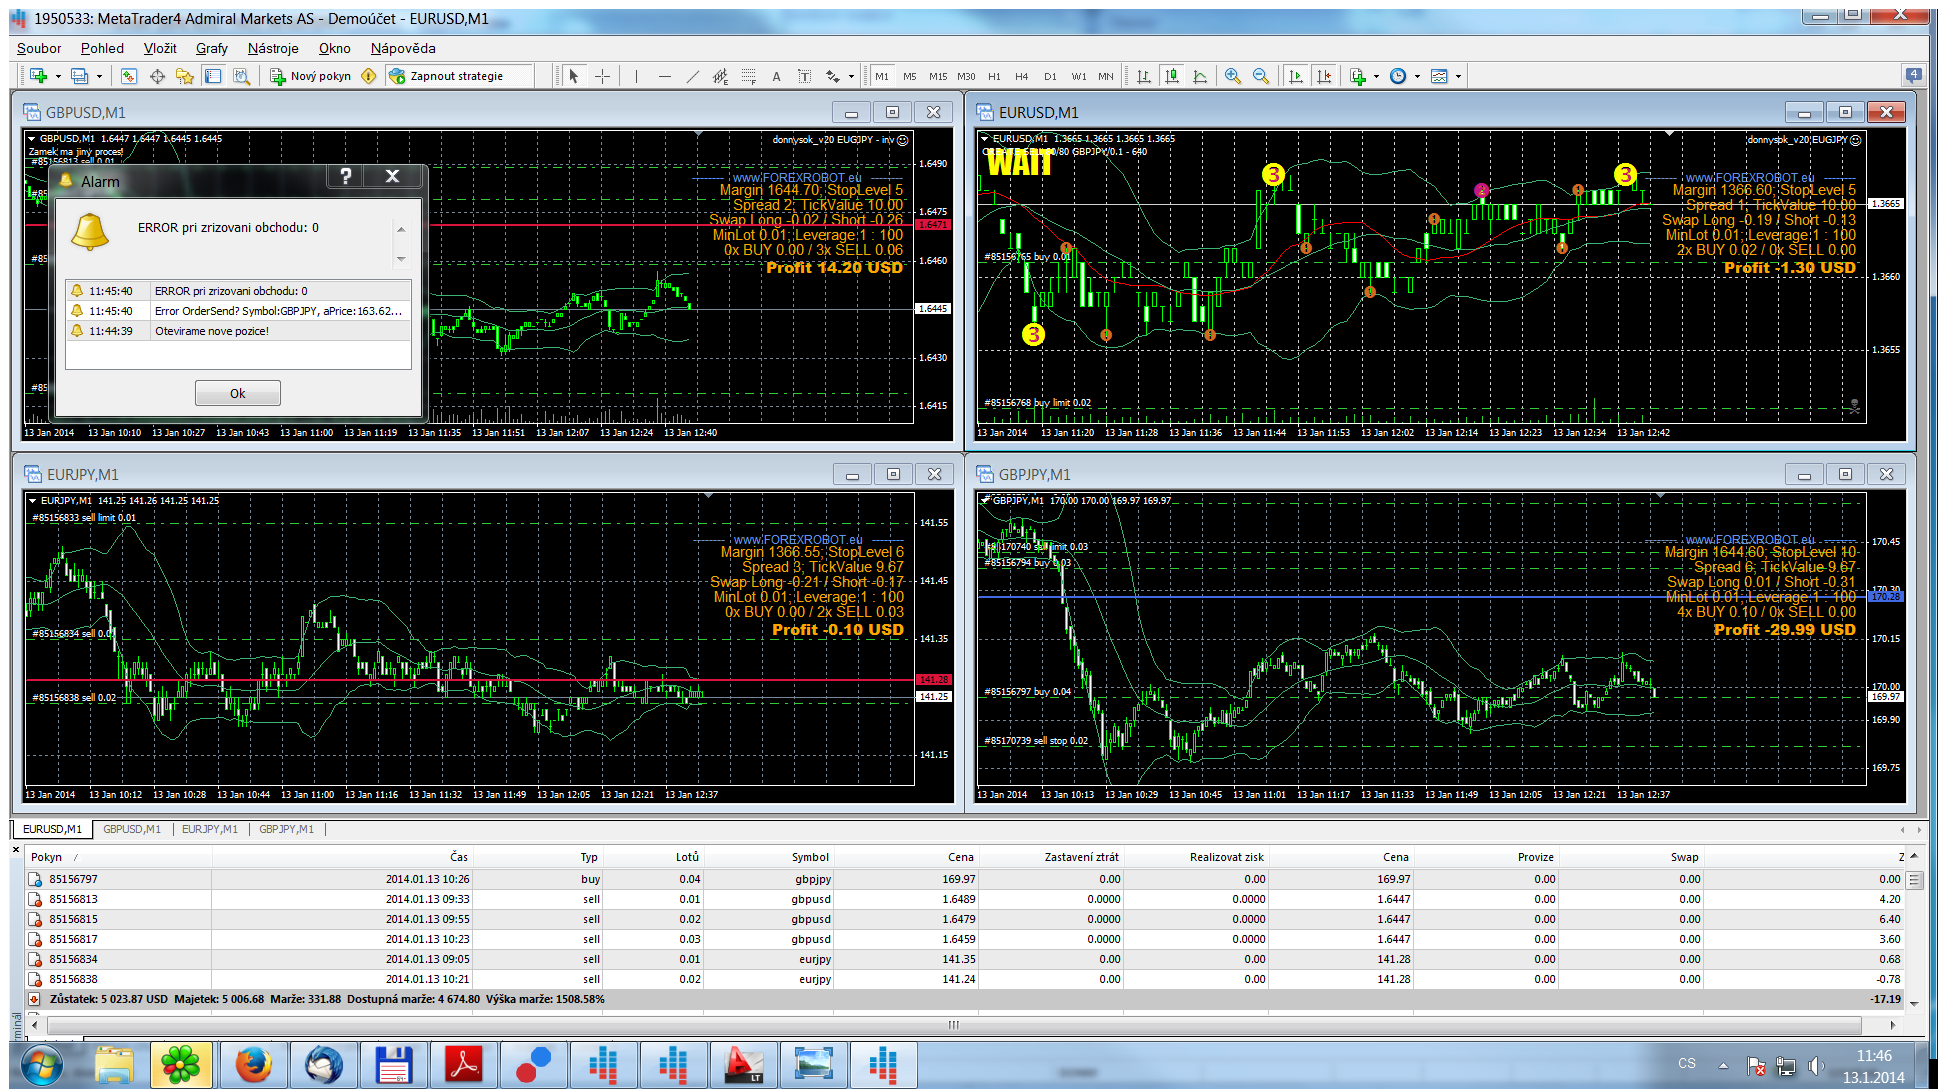Open the chart templates icon
This screenshot has width=1938, height=1092.
[x=1439, y=76]
